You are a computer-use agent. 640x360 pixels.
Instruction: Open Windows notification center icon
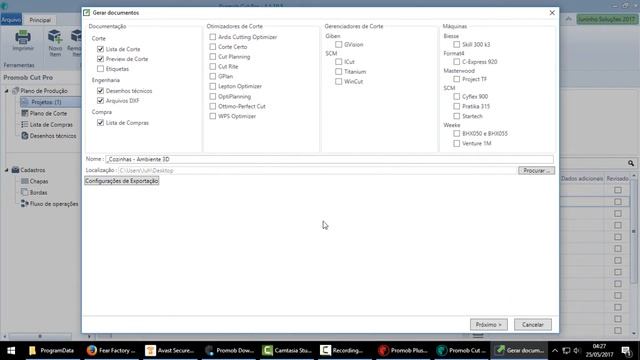point(626,350)
